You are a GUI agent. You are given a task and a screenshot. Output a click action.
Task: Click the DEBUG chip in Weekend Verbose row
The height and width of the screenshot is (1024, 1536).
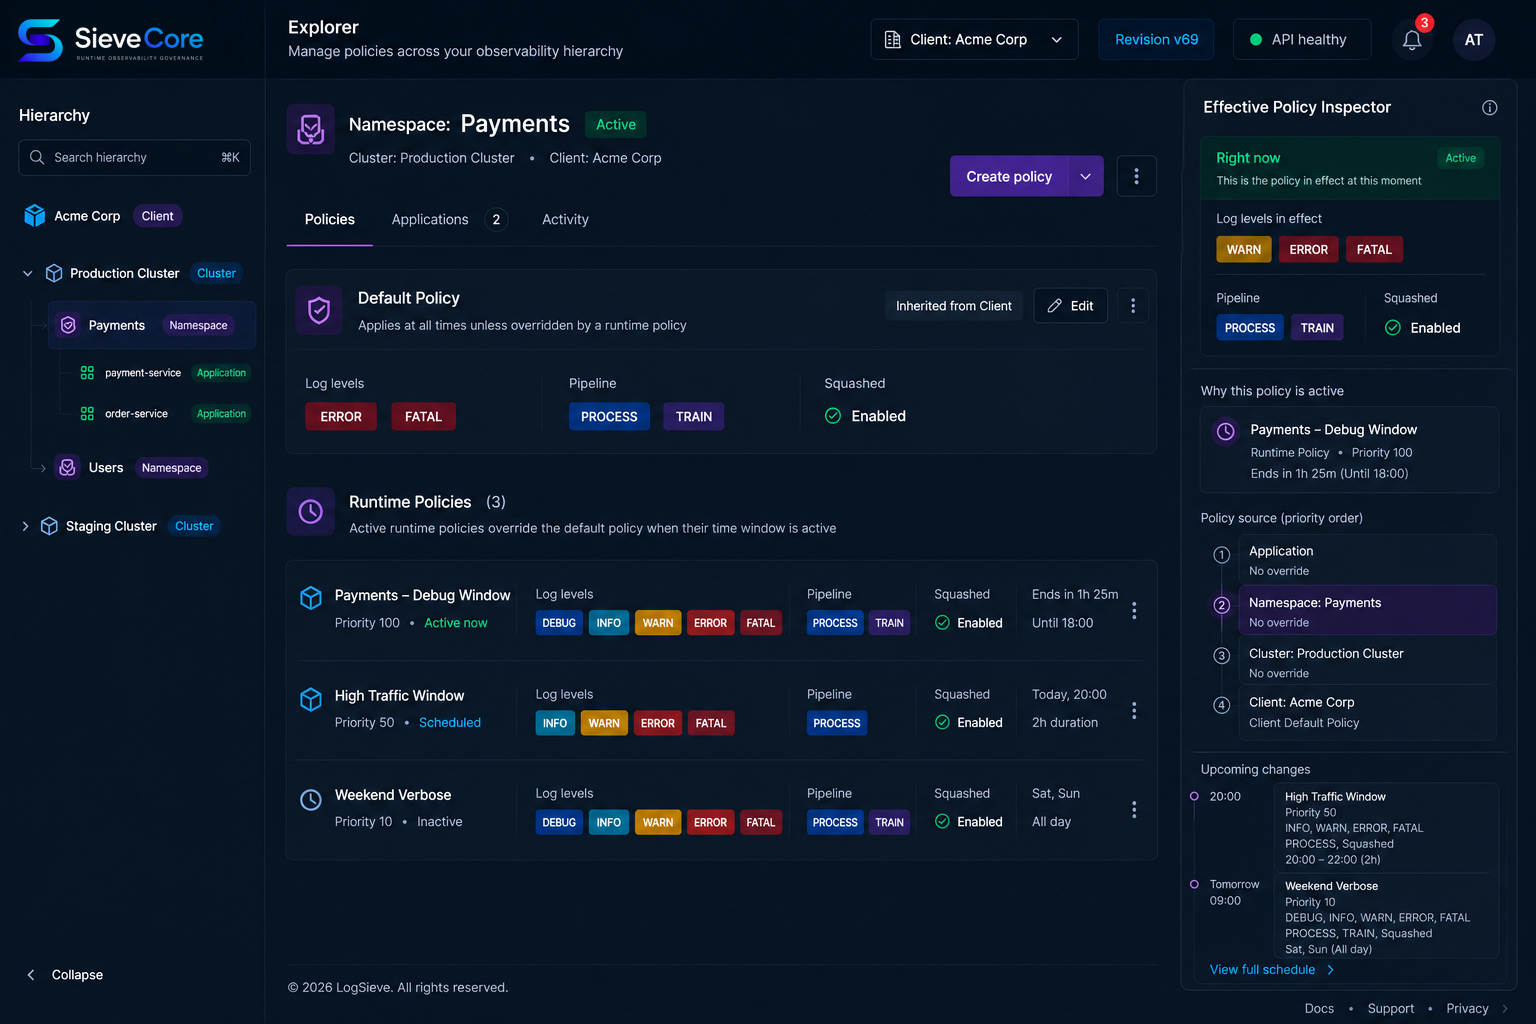(x=559, y=822)
